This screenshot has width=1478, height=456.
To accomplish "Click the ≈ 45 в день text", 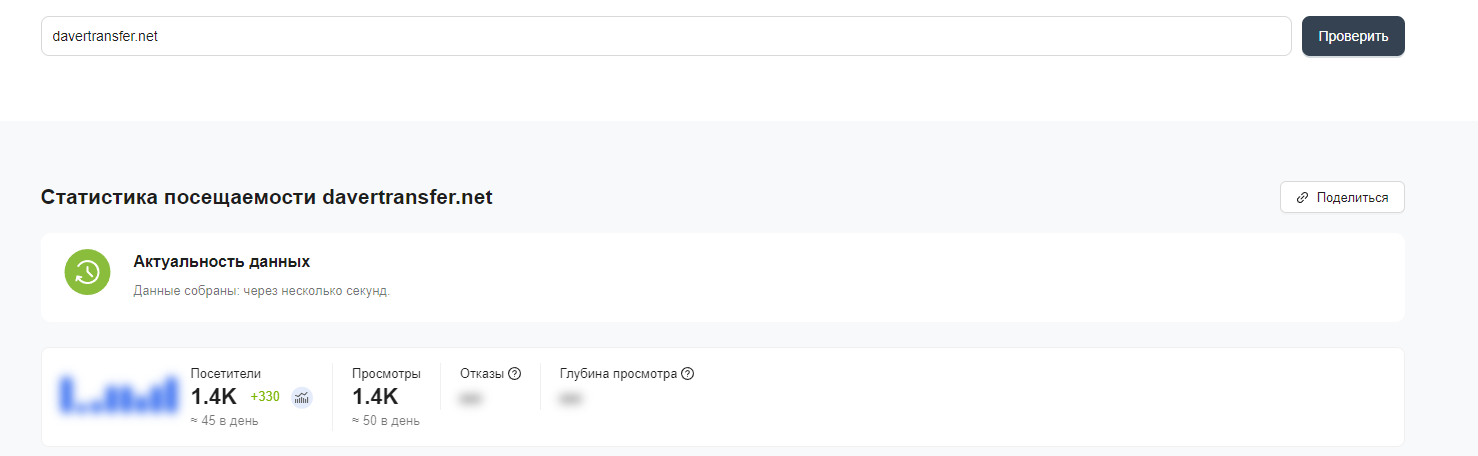I will [x=225, y=421].
